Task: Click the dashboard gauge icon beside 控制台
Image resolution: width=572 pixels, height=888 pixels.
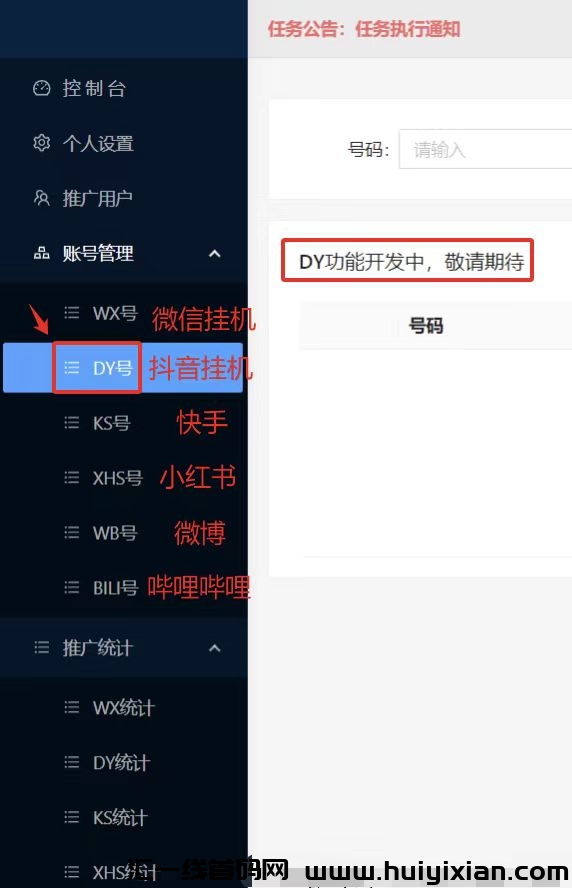Action: [x=41, y=88]
